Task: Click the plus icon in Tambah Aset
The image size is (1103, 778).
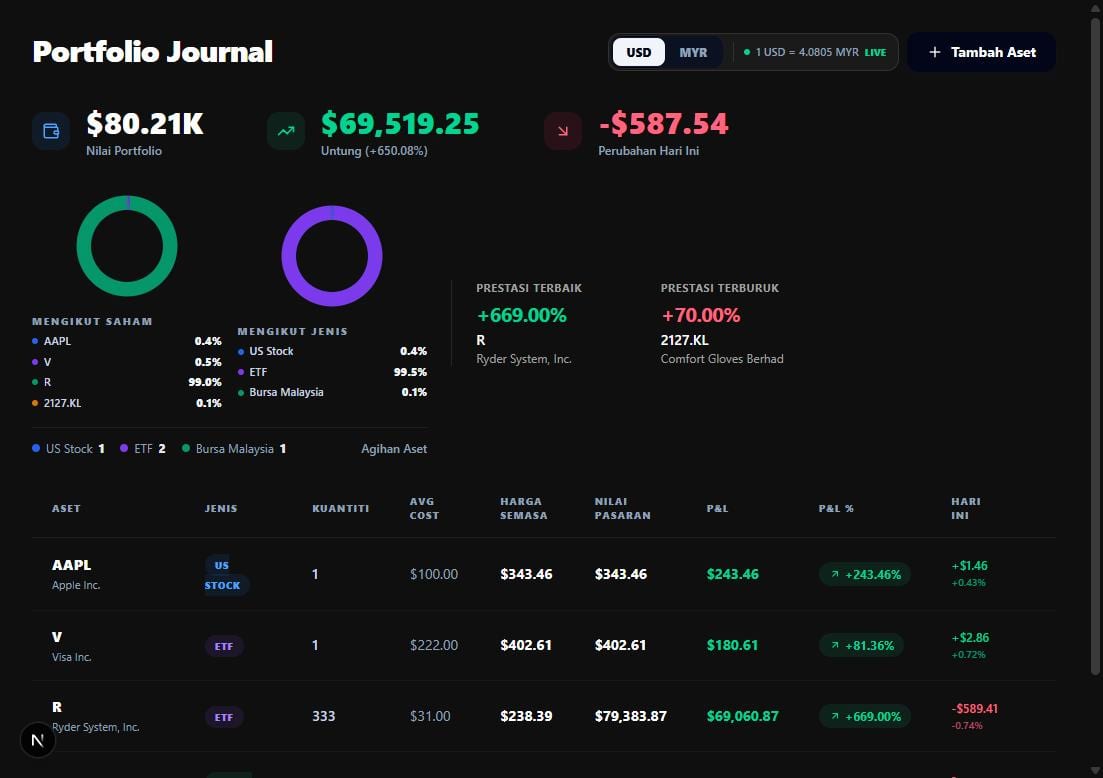Action: coord(934,52)
